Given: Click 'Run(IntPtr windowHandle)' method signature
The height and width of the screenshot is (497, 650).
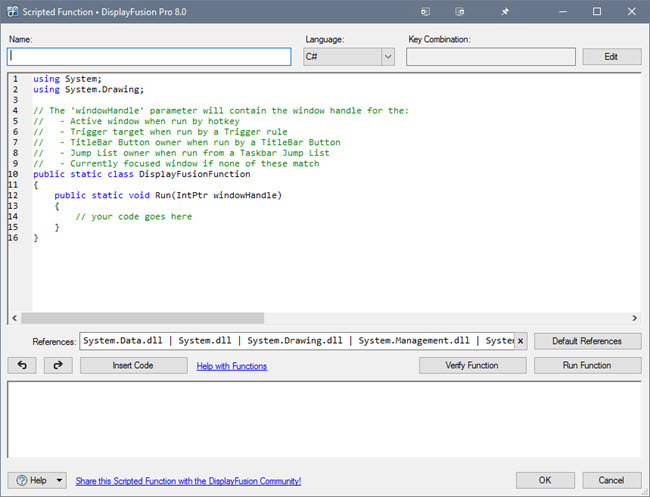Looking at the screenshot, I should click(218, 195).
